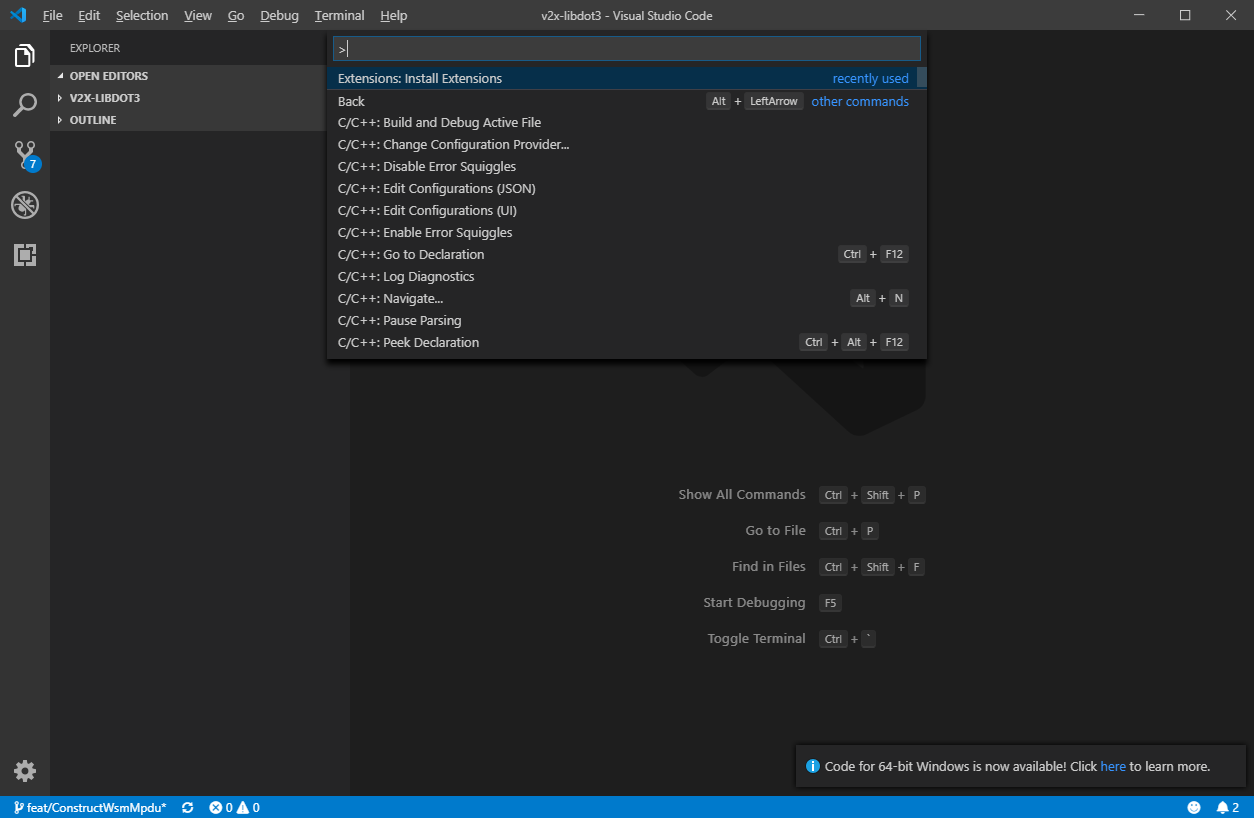Run C/C++: Build and Debug Active File
The height and width of the screenshot is (818, 1254).
(622, 123)
